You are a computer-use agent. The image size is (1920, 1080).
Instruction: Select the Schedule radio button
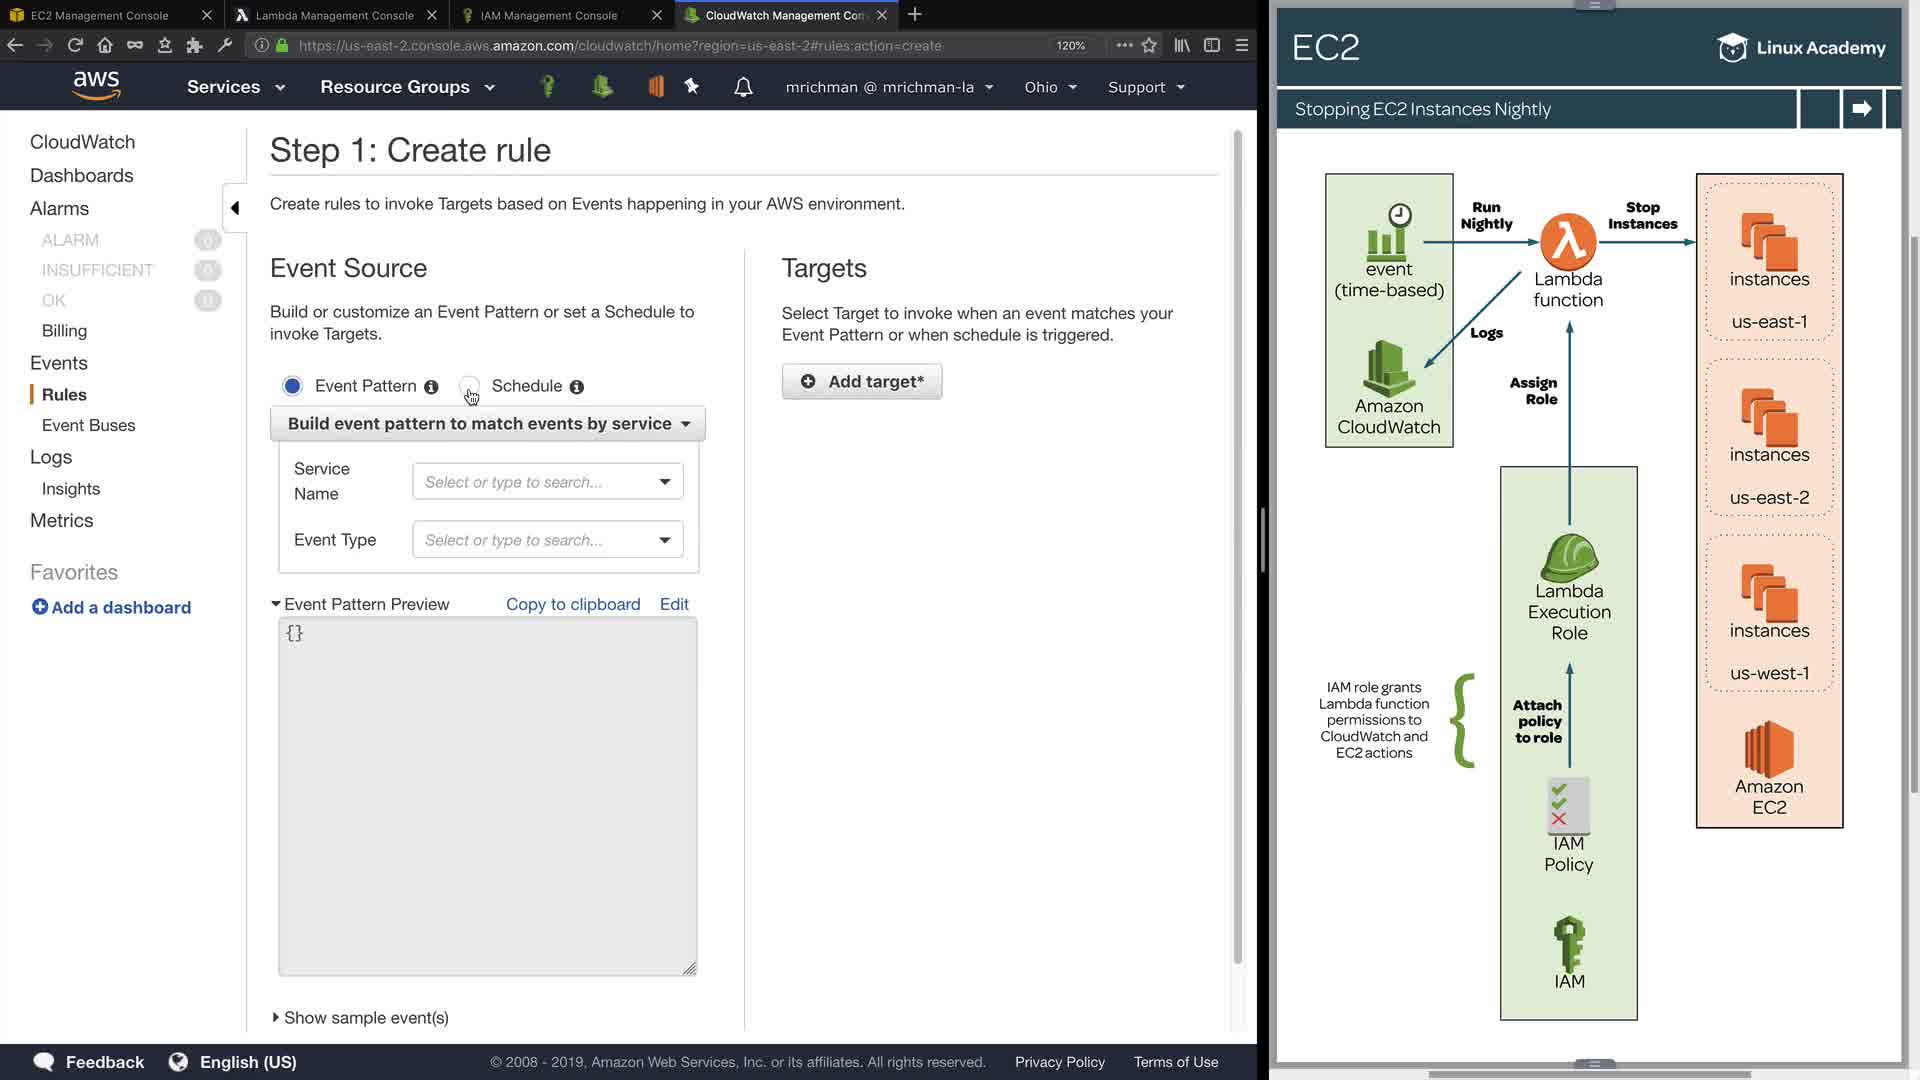point(469,384)
